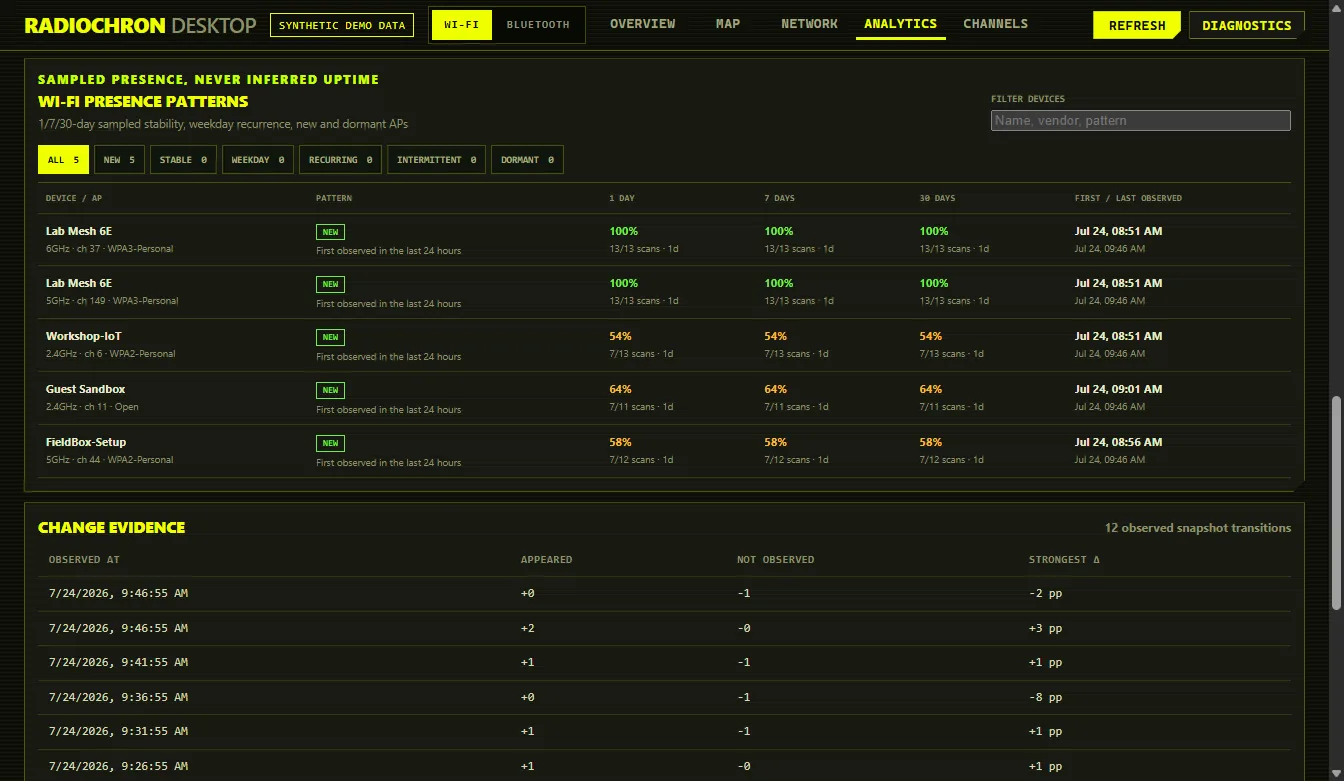Focus the Filter Devices input field
Viewport: 1344px width, 781px height.
[1140, 120]
